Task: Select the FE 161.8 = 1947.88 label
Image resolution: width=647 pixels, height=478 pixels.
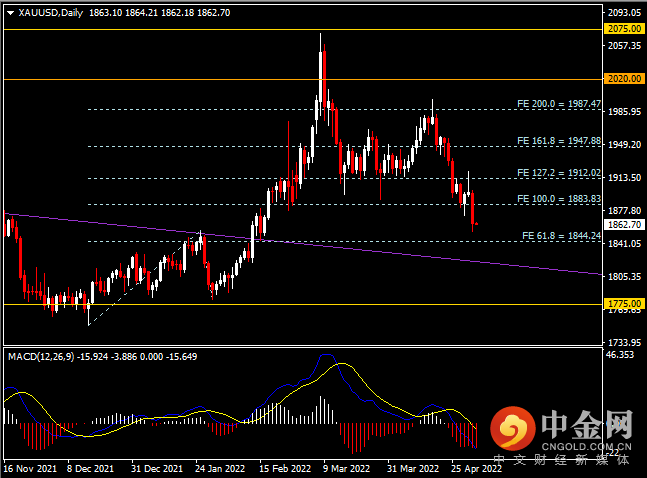Action: pos(559,141)
